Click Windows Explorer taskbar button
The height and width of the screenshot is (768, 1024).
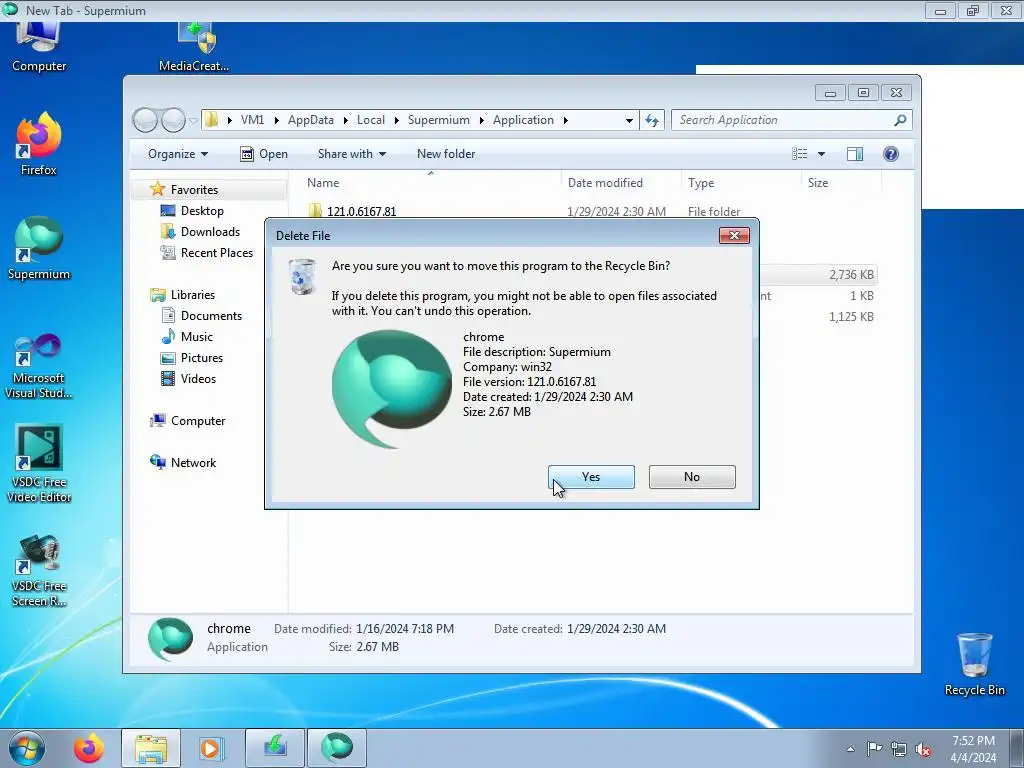[151, 748]
